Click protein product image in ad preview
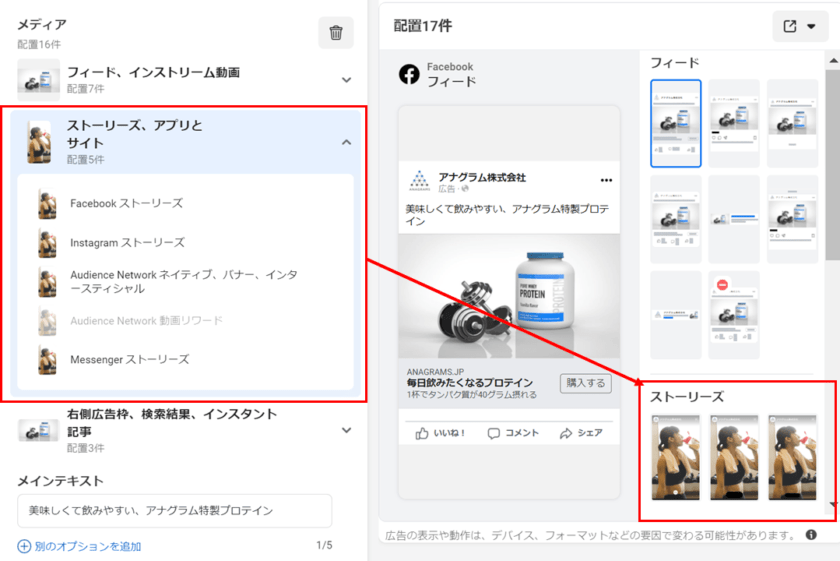 click(509, 296)
